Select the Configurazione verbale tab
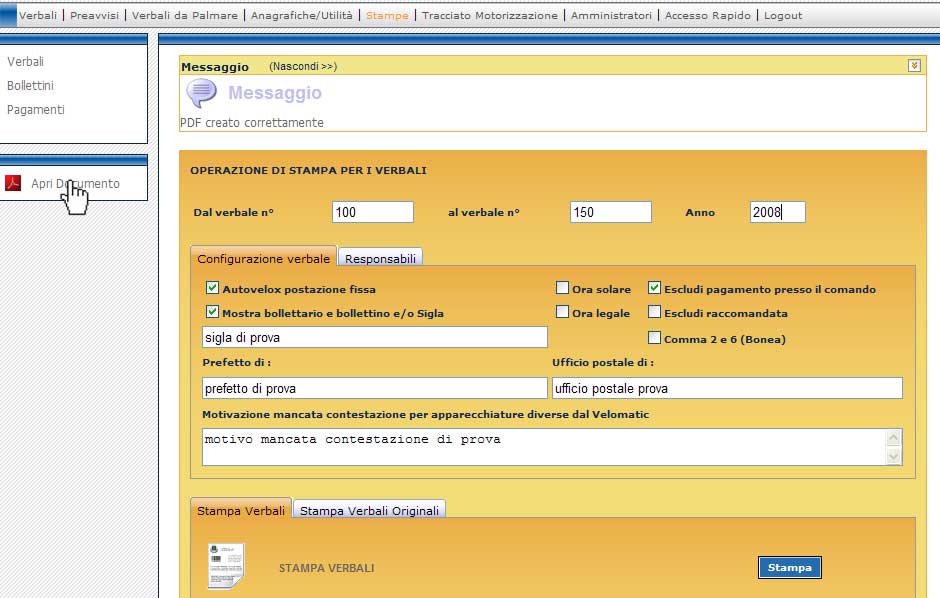The width and height of the screenshot is (940, 598). (264, 258)
